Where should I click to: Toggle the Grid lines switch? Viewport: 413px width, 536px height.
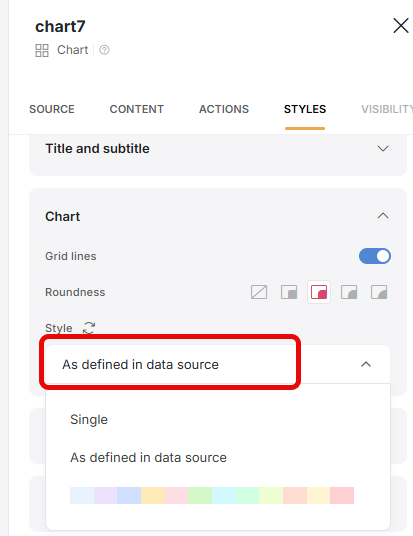[375, 256]
